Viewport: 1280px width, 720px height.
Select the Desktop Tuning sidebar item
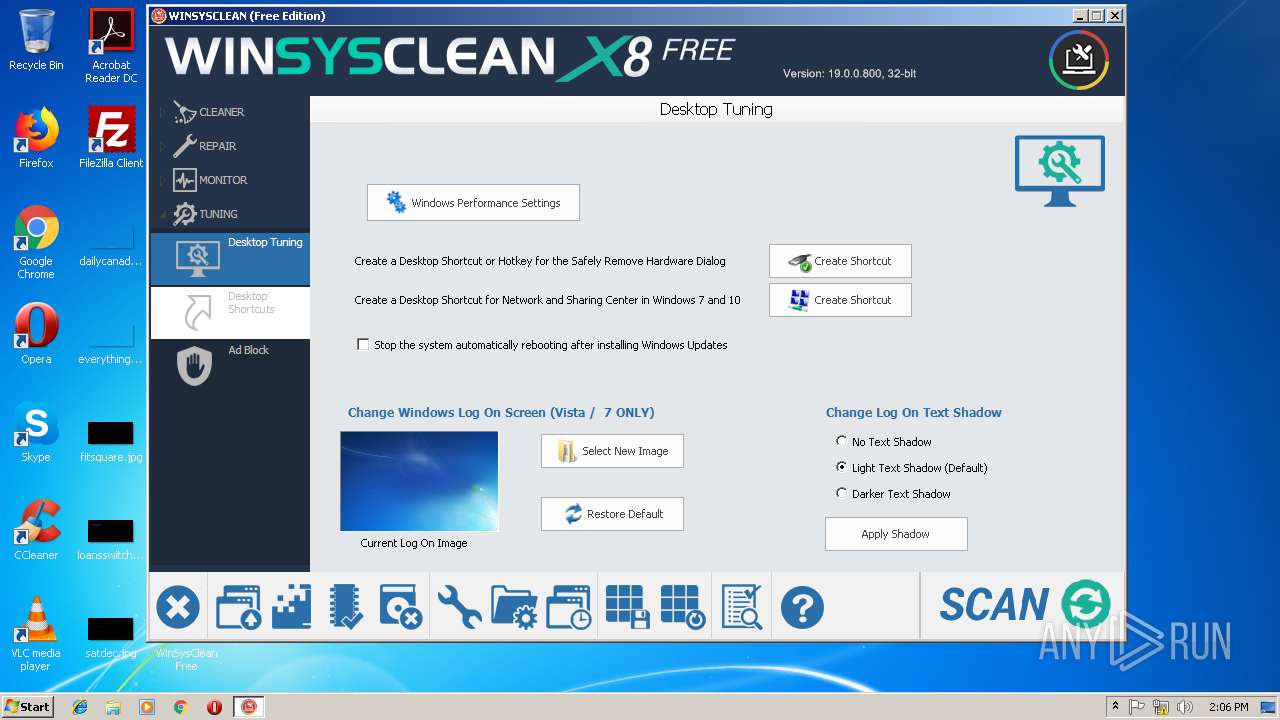pos(230,259)
